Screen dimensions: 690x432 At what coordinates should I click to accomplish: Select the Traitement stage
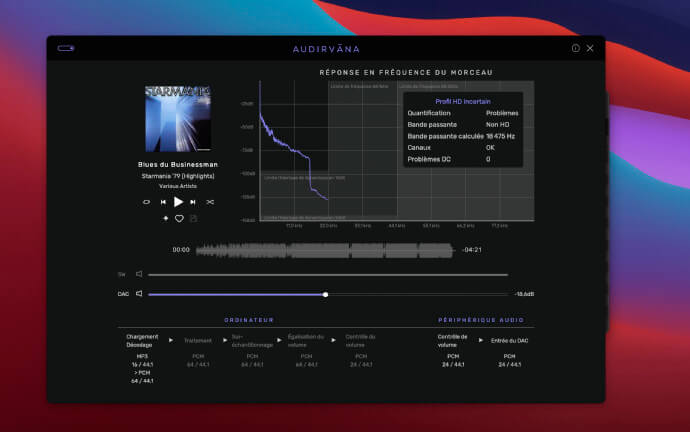(x=198, y=341)
